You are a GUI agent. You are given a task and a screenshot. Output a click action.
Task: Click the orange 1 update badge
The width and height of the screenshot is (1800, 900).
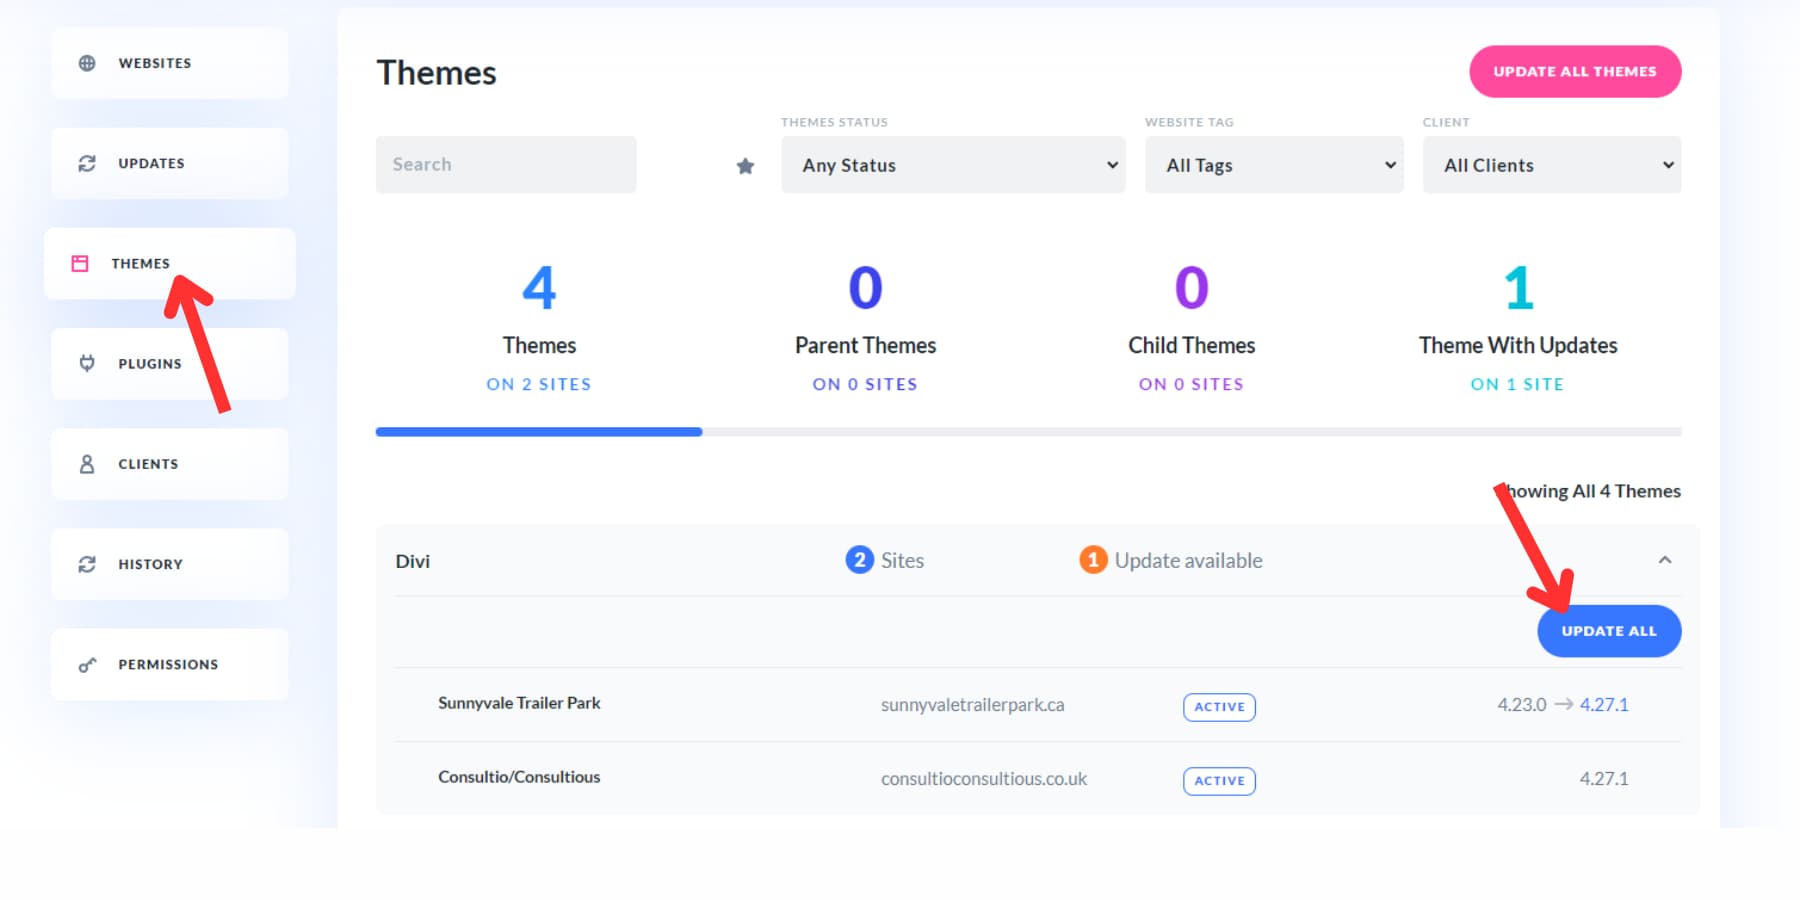click(x=1093, y=560)
